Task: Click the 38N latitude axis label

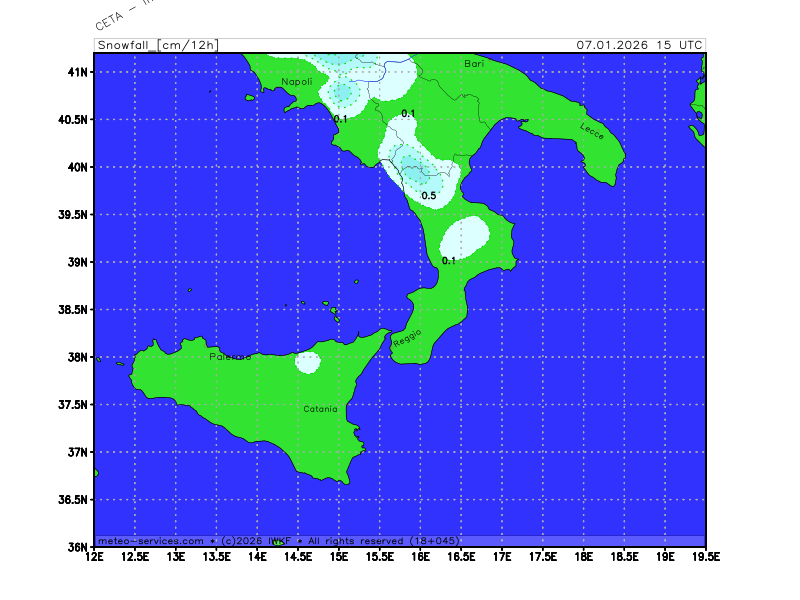Action: tap(78, 357)
